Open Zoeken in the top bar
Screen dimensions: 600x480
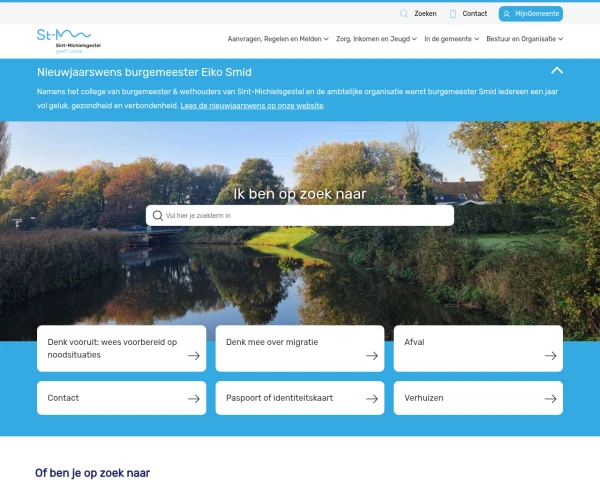pos(418,14)
